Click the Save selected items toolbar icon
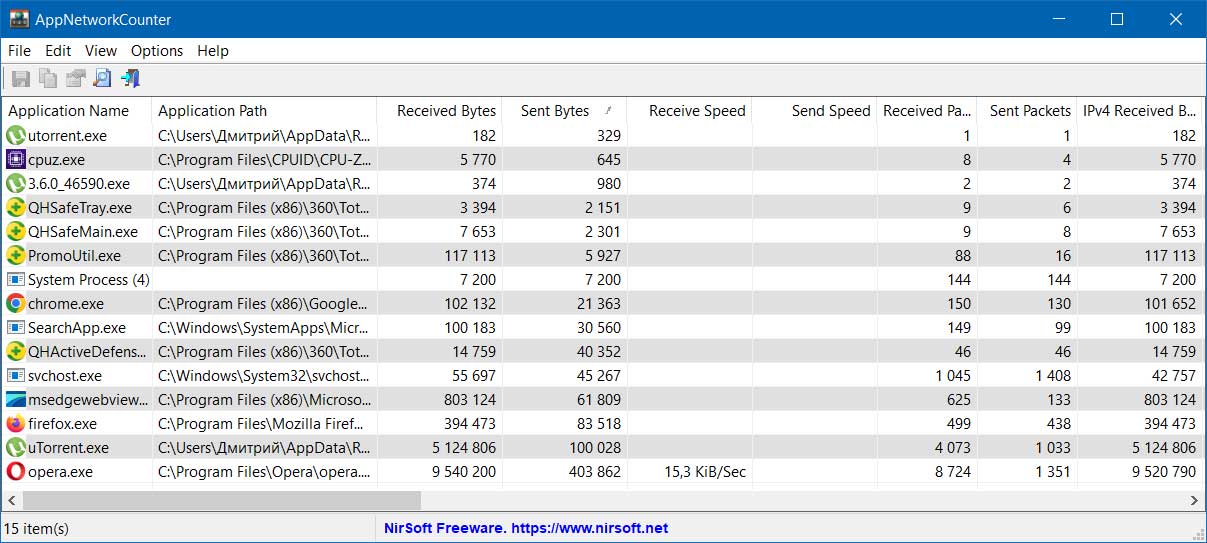Viewport: 1207px width, 543px height. 20,78
